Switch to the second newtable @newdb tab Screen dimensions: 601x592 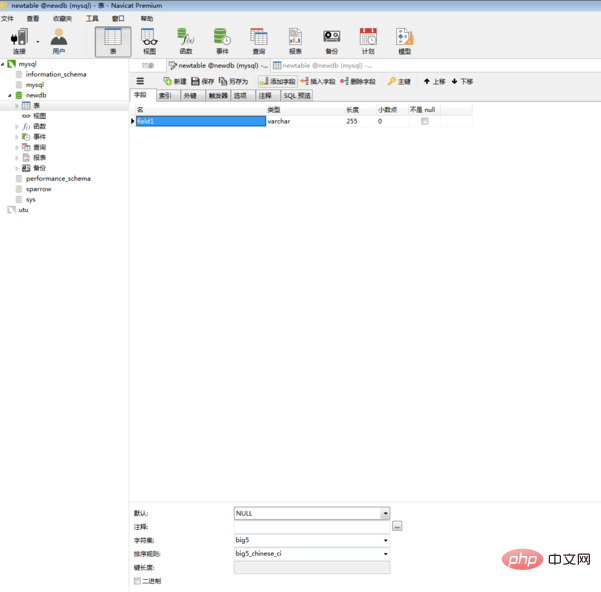(x=322, y=66)
